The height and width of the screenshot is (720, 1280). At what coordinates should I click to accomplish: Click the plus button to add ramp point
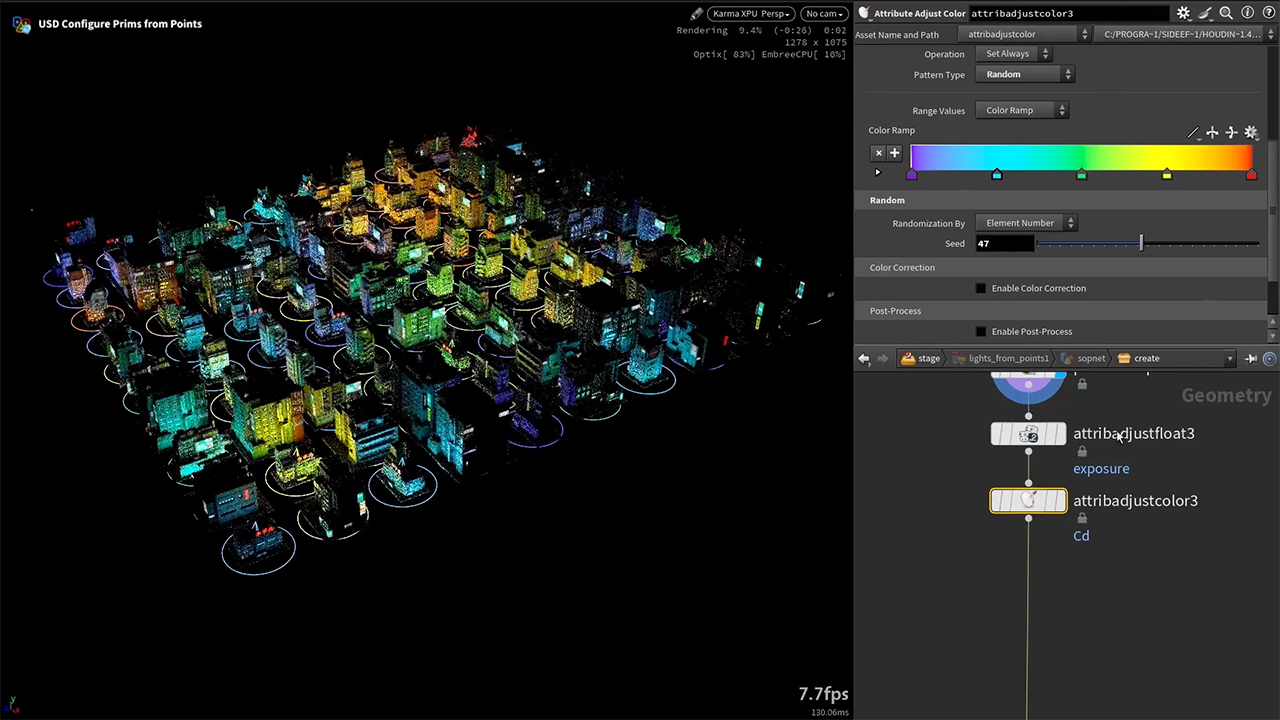(x=895, y=153)
